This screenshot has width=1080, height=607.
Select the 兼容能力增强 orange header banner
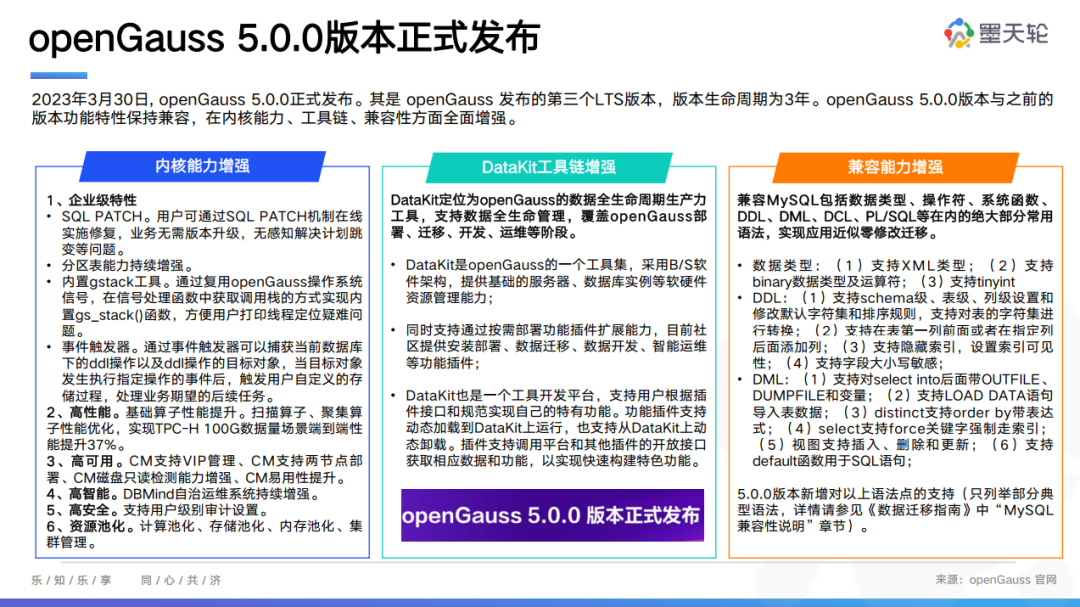point(895,167)
